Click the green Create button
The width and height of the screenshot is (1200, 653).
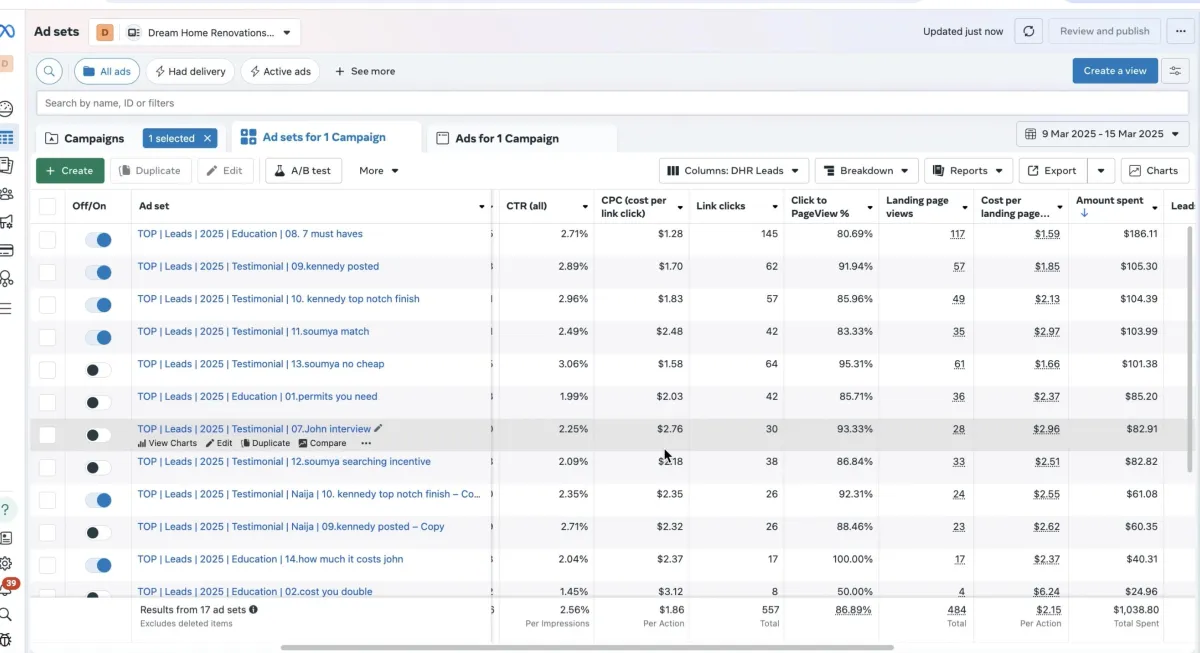(70, 171)
